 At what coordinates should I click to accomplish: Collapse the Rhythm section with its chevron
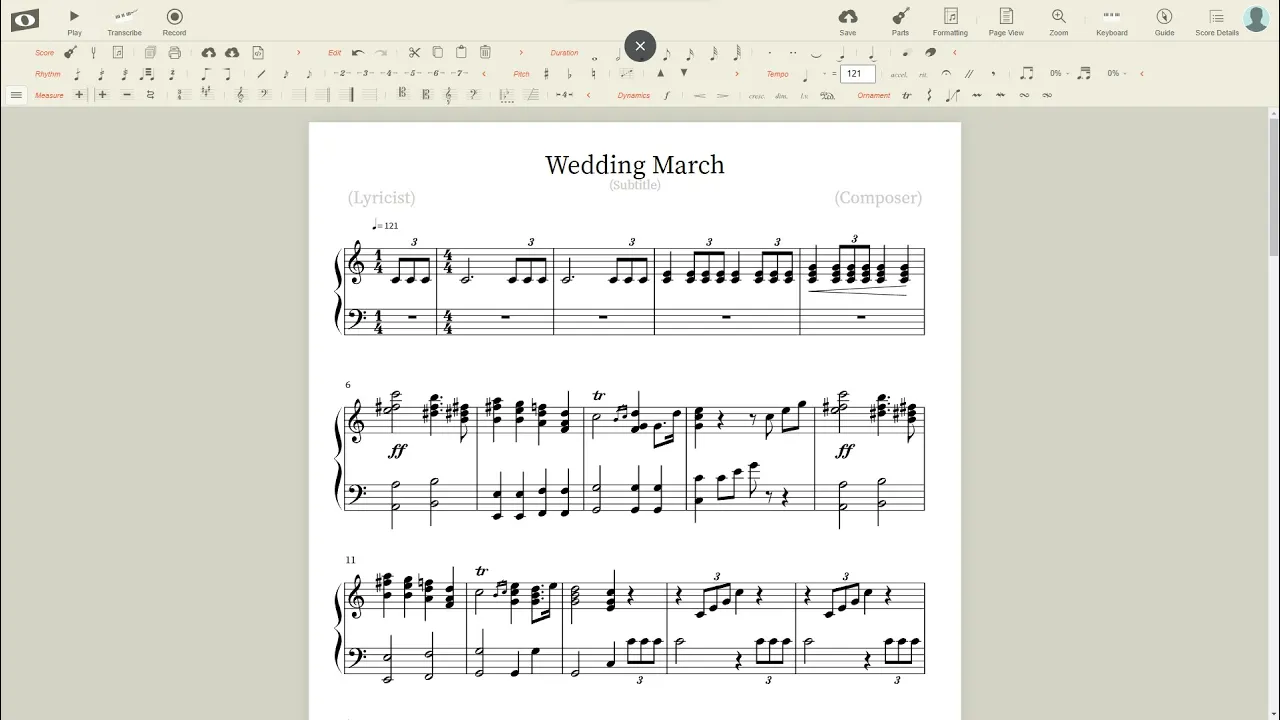484,74
